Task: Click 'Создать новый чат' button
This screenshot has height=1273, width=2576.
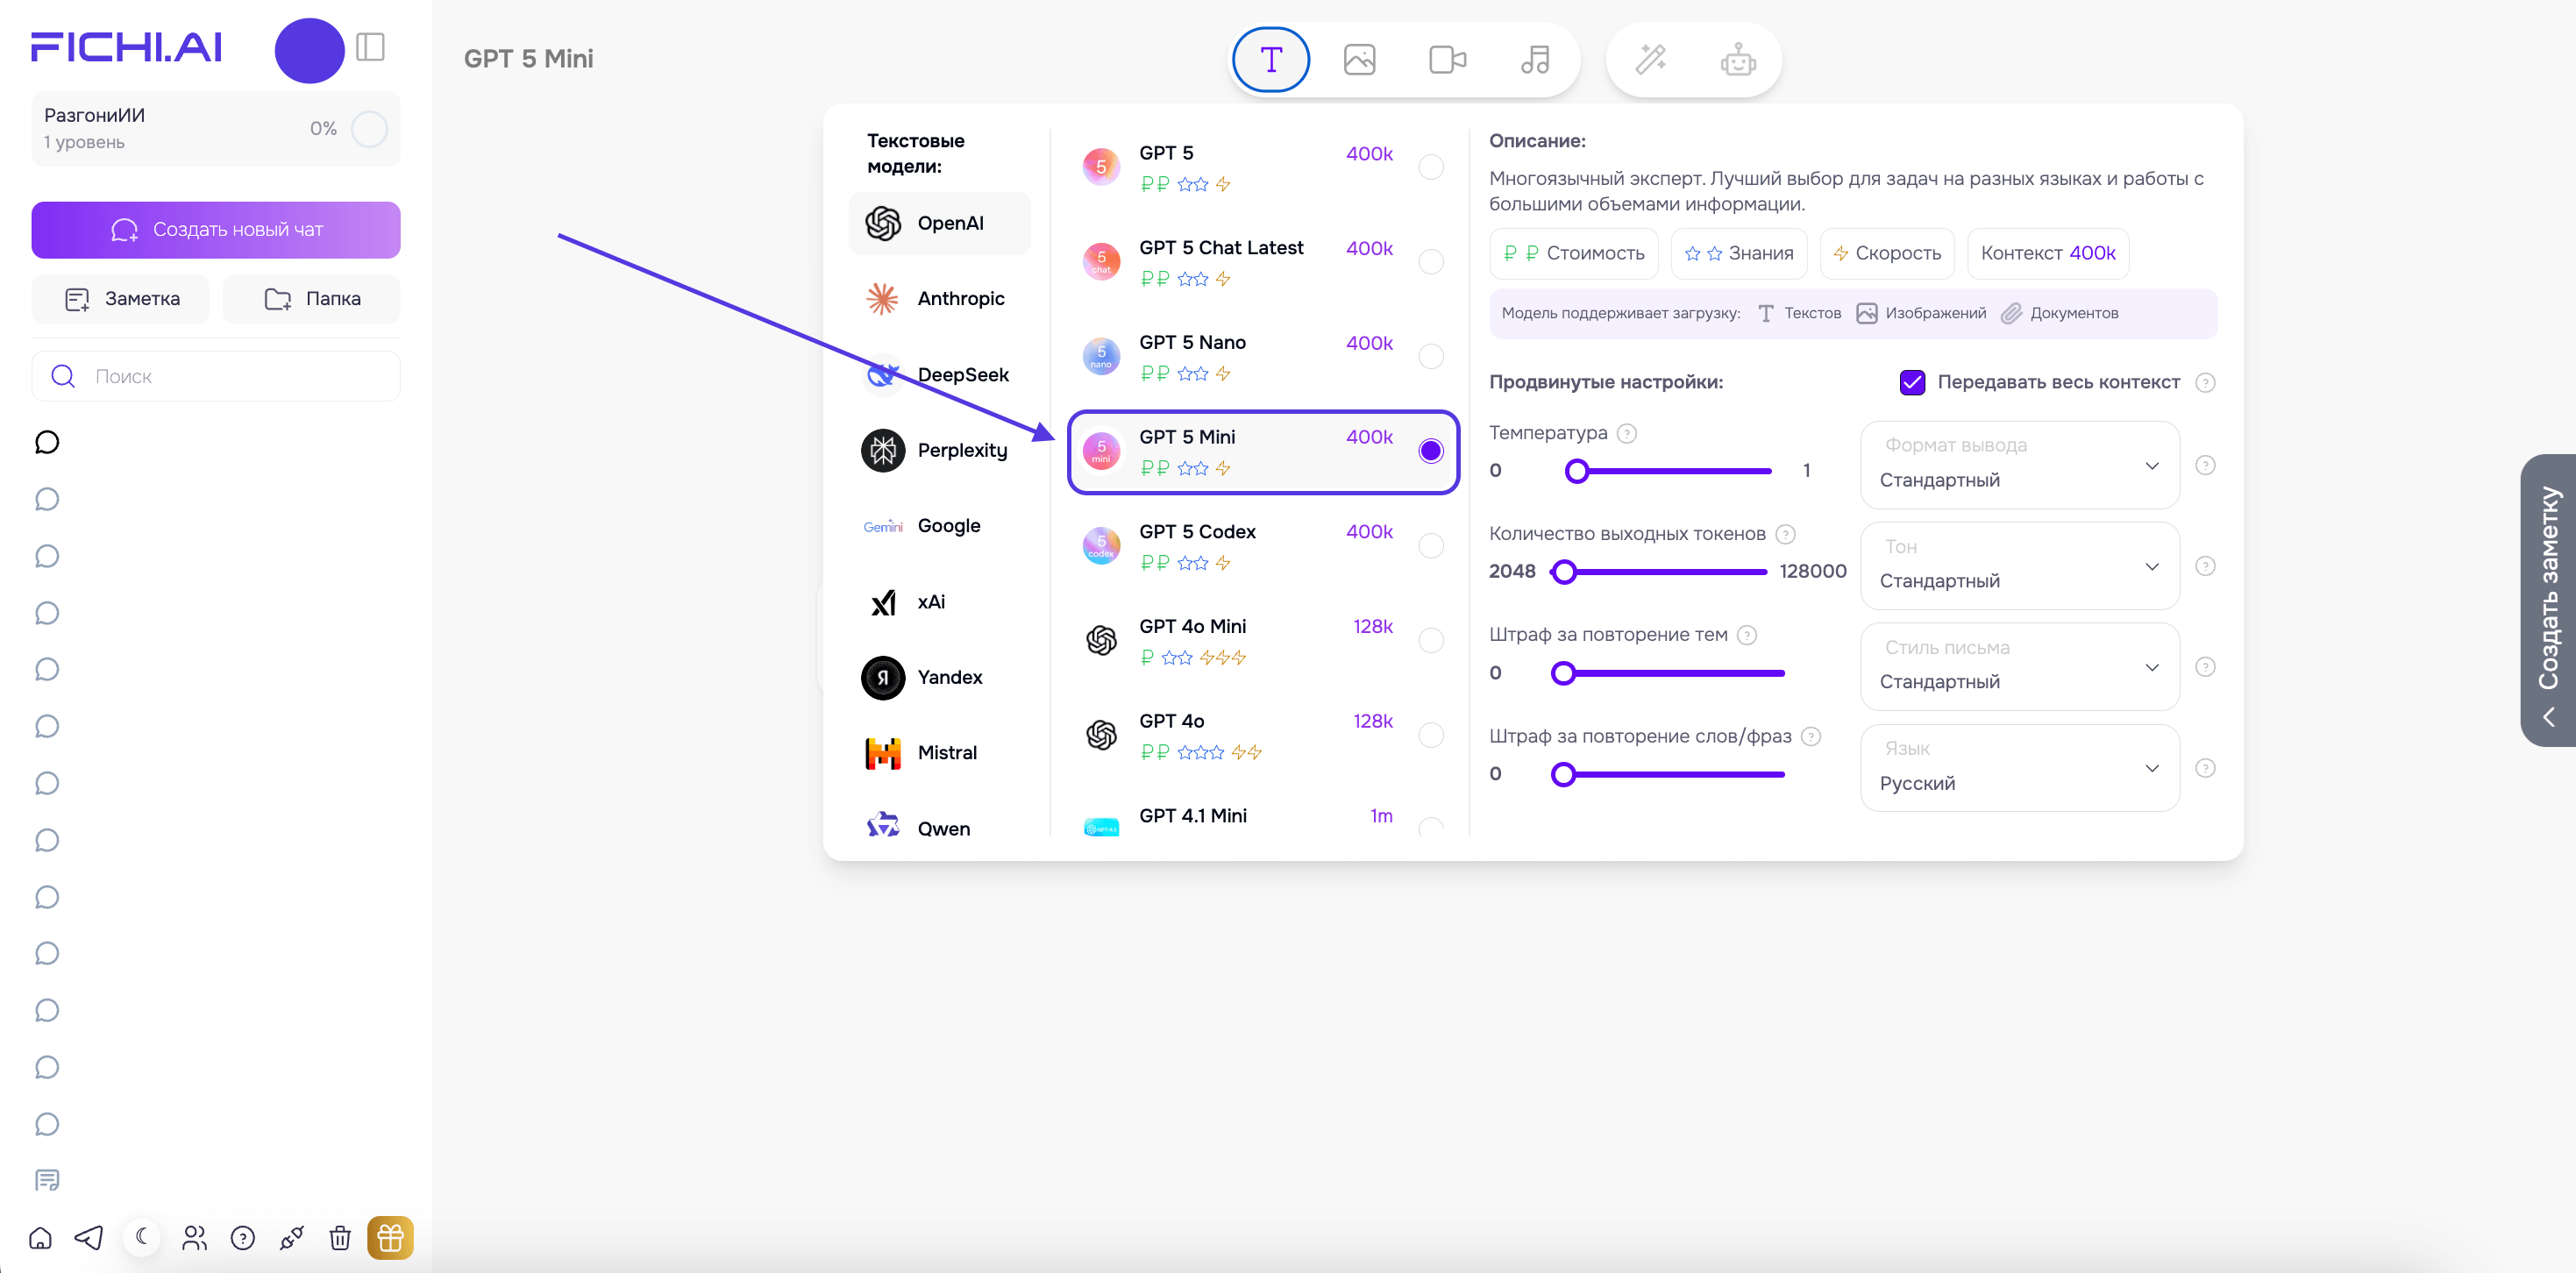Action: (x=216, y=230)
